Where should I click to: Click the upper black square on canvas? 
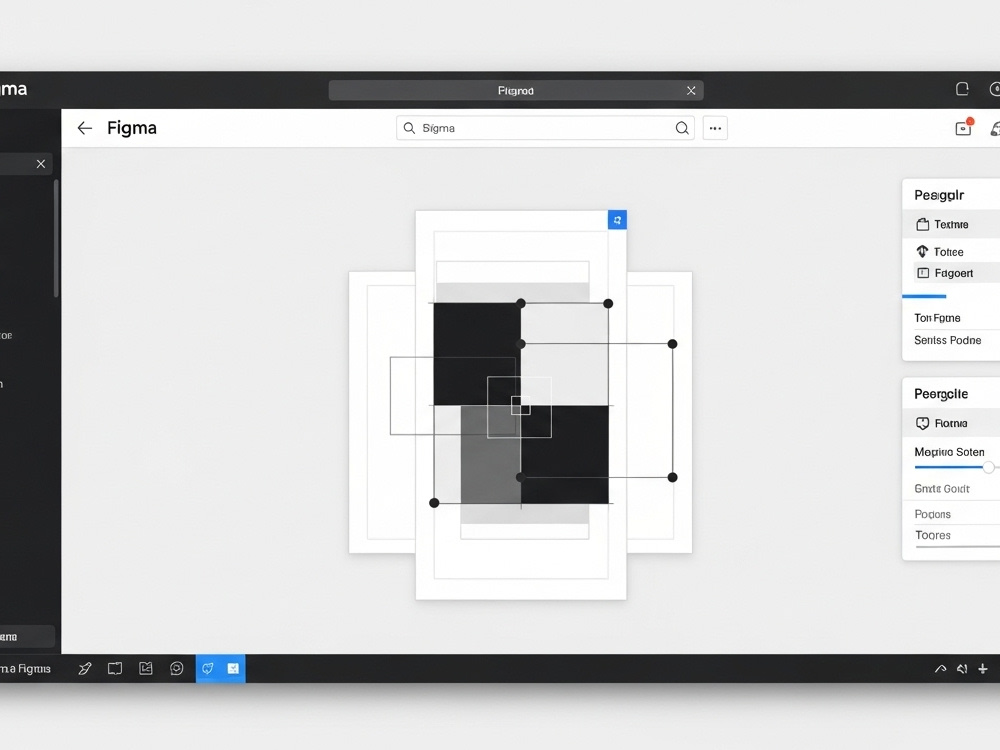point(477,354)
